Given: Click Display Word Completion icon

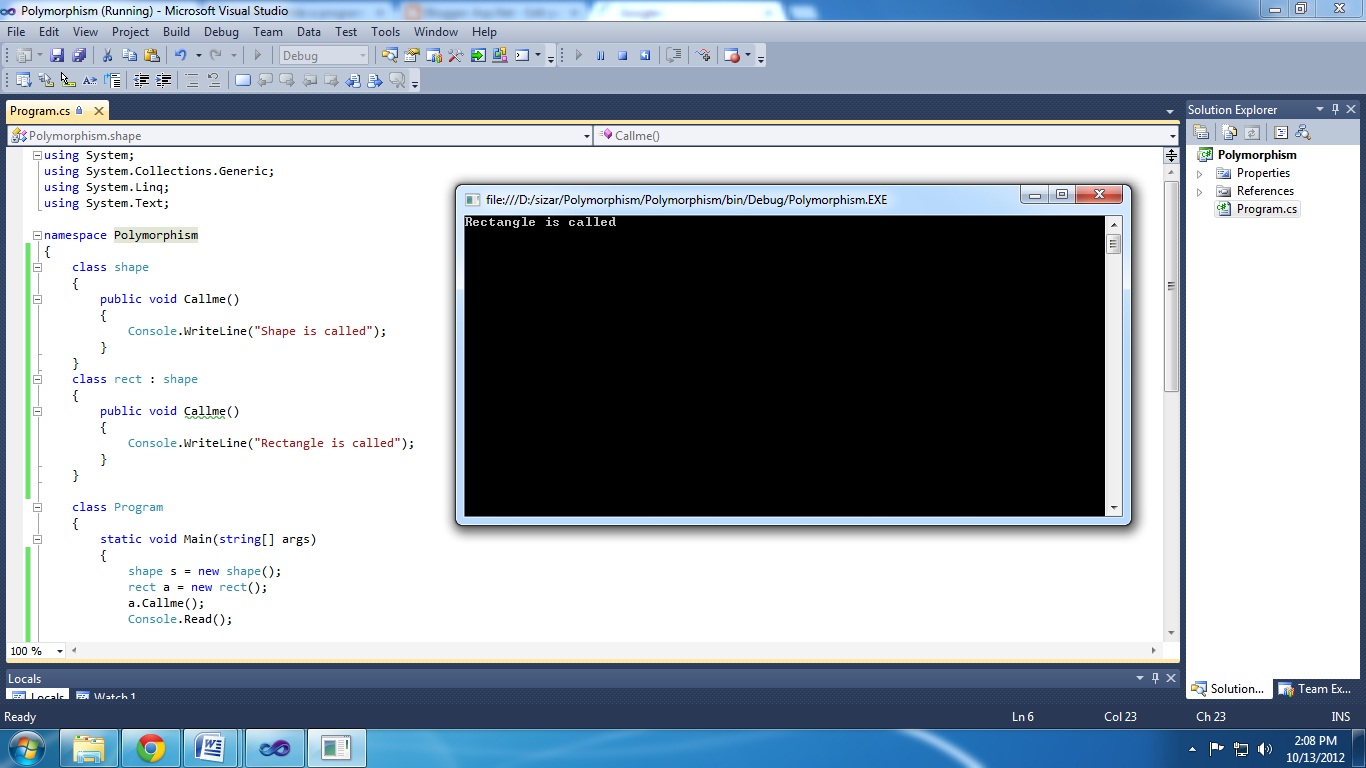Looking at the screenshot, I should (x=90, y=80).
